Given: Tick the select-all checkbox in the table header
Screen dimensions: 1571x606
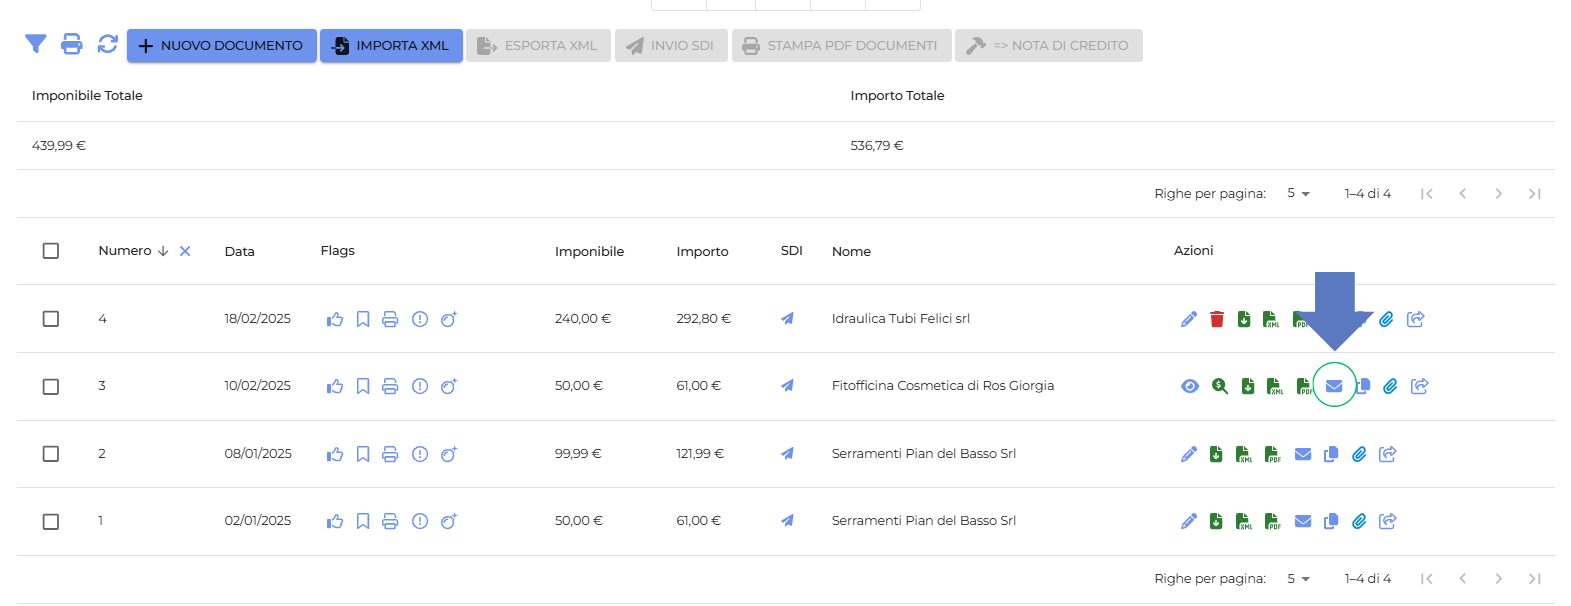Looking at the screenshot, I should pyautogui.click(x=51, y=251).
